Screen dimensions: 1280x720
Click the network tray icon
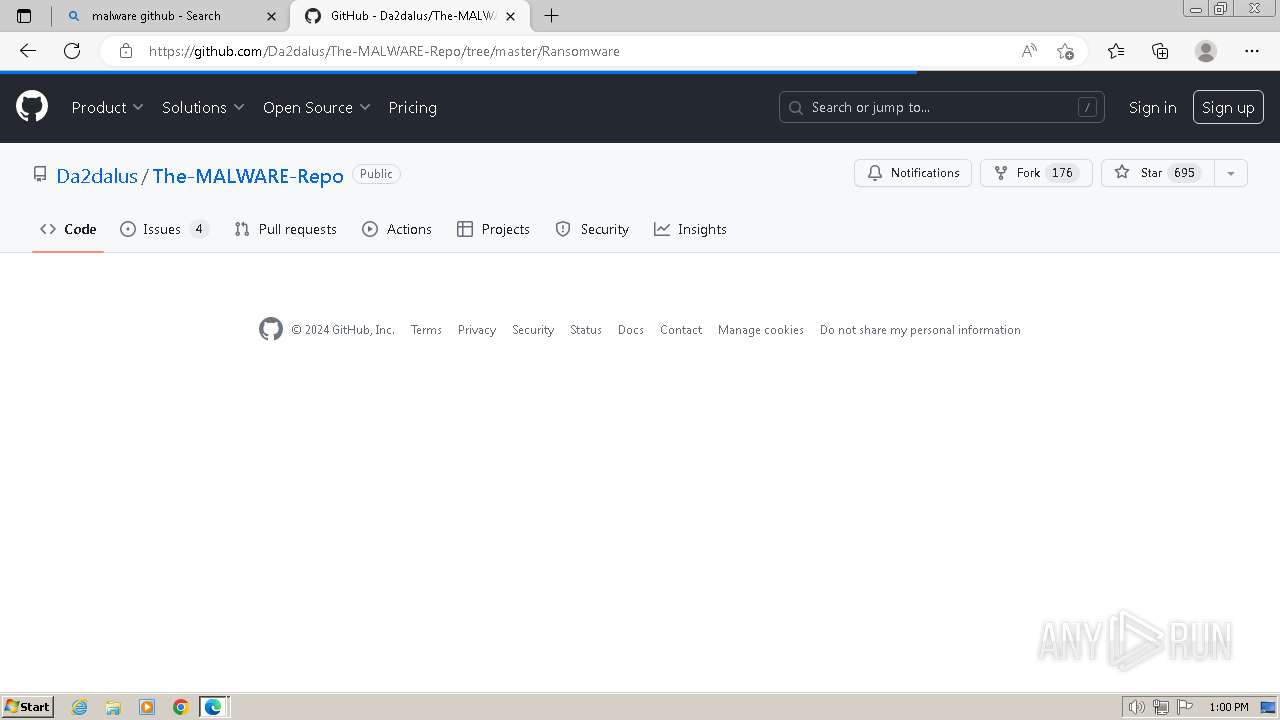1161,707
